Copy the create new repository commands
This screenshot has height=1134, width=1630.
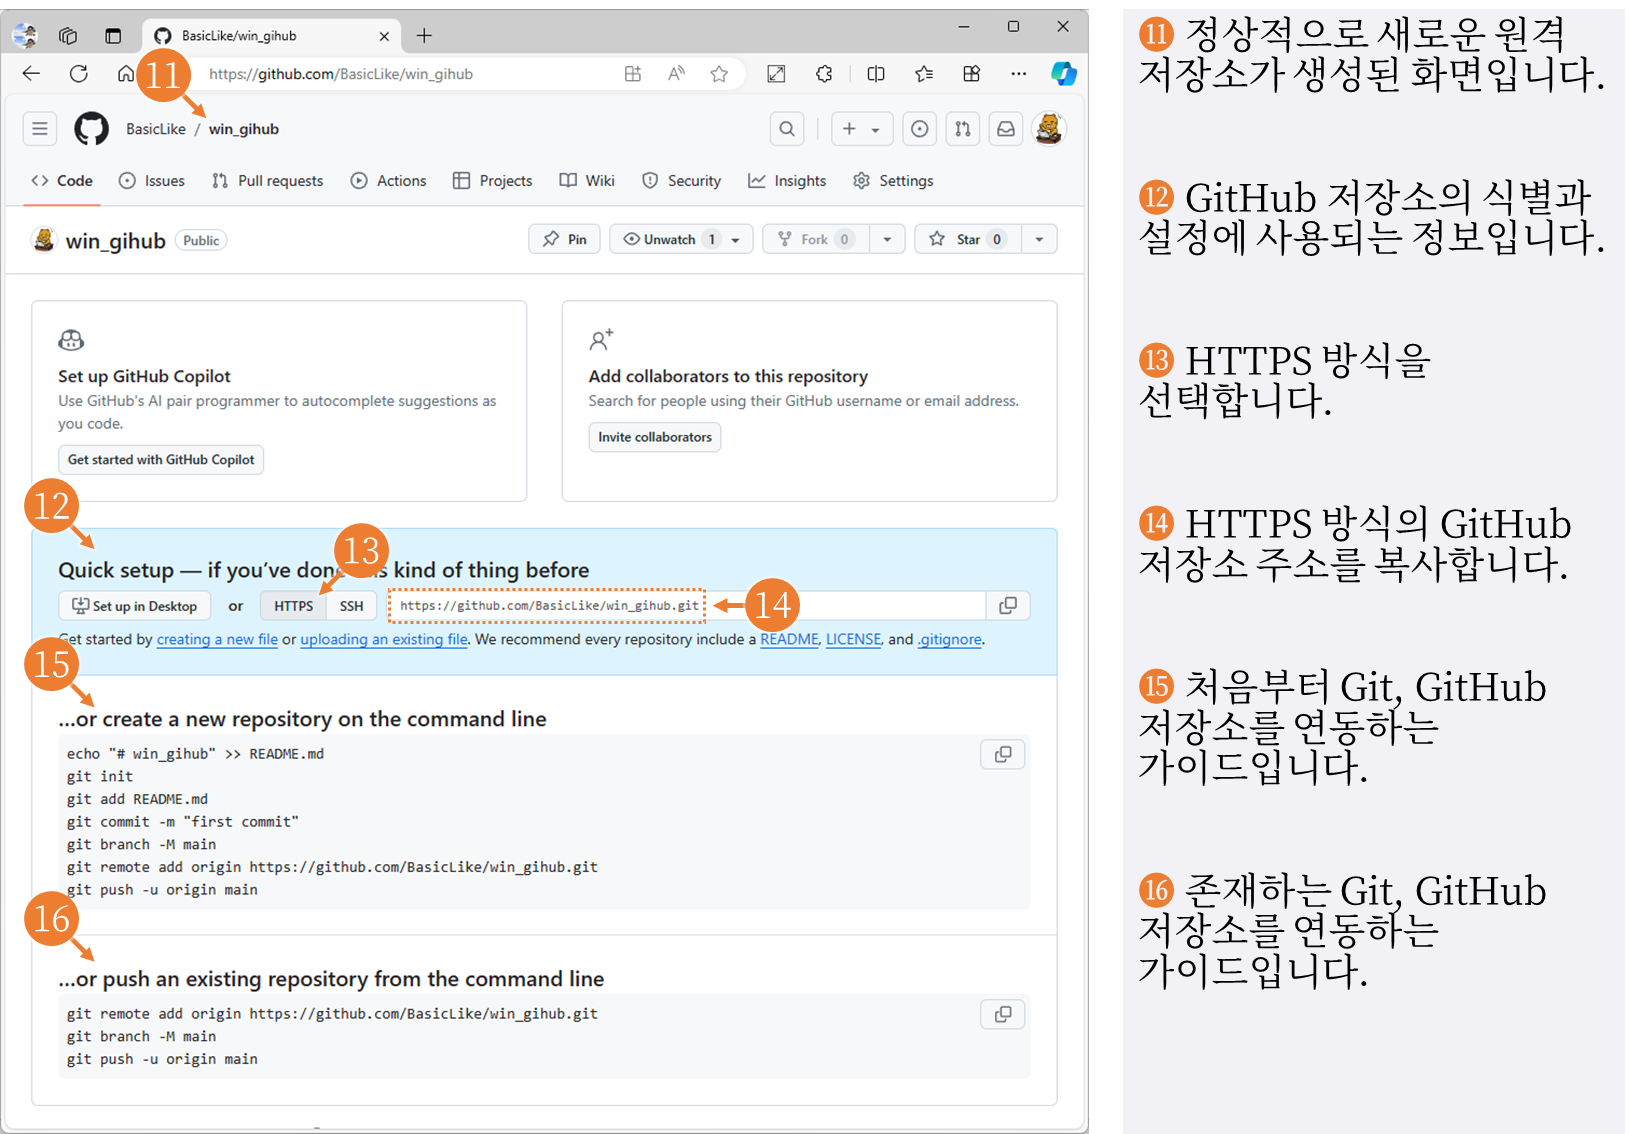click(1003, 754)
